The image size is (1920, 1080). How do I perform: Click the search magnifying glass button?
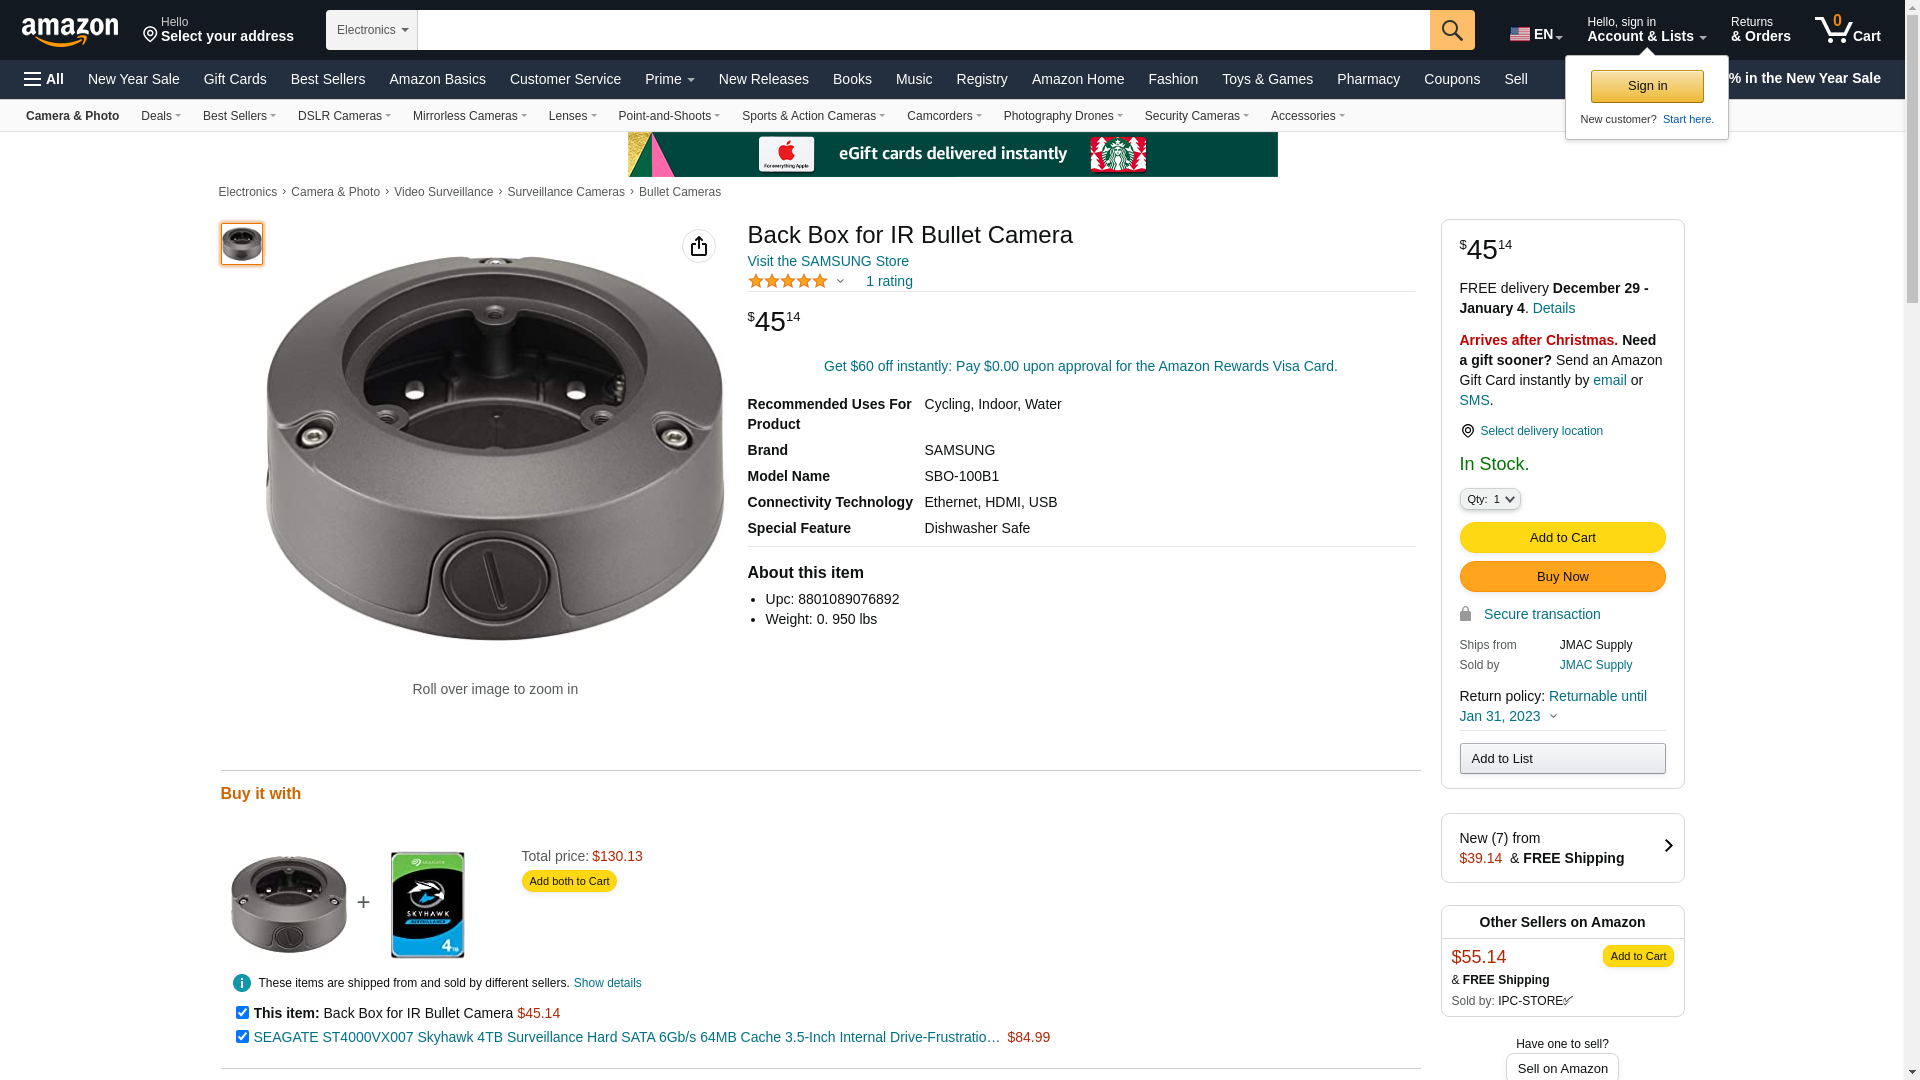tap(1451, 30)
